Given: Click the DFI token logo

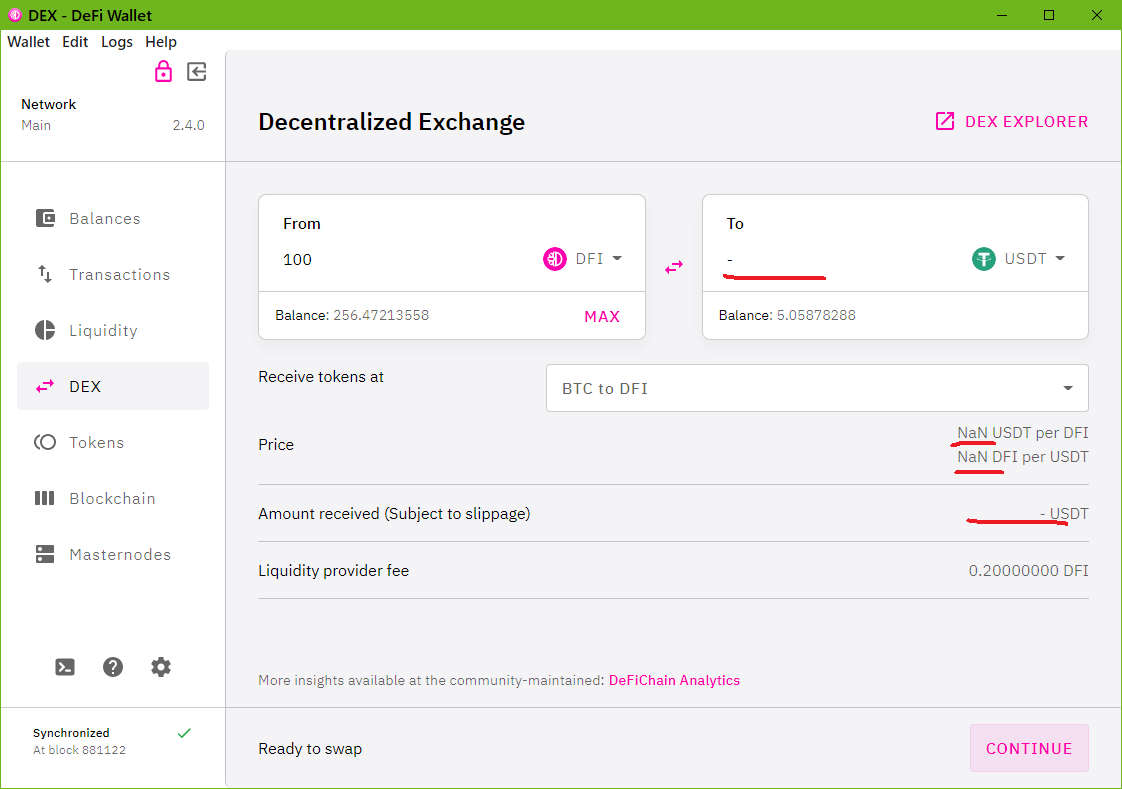Looking at the screenshot, I should coord(555,258).
